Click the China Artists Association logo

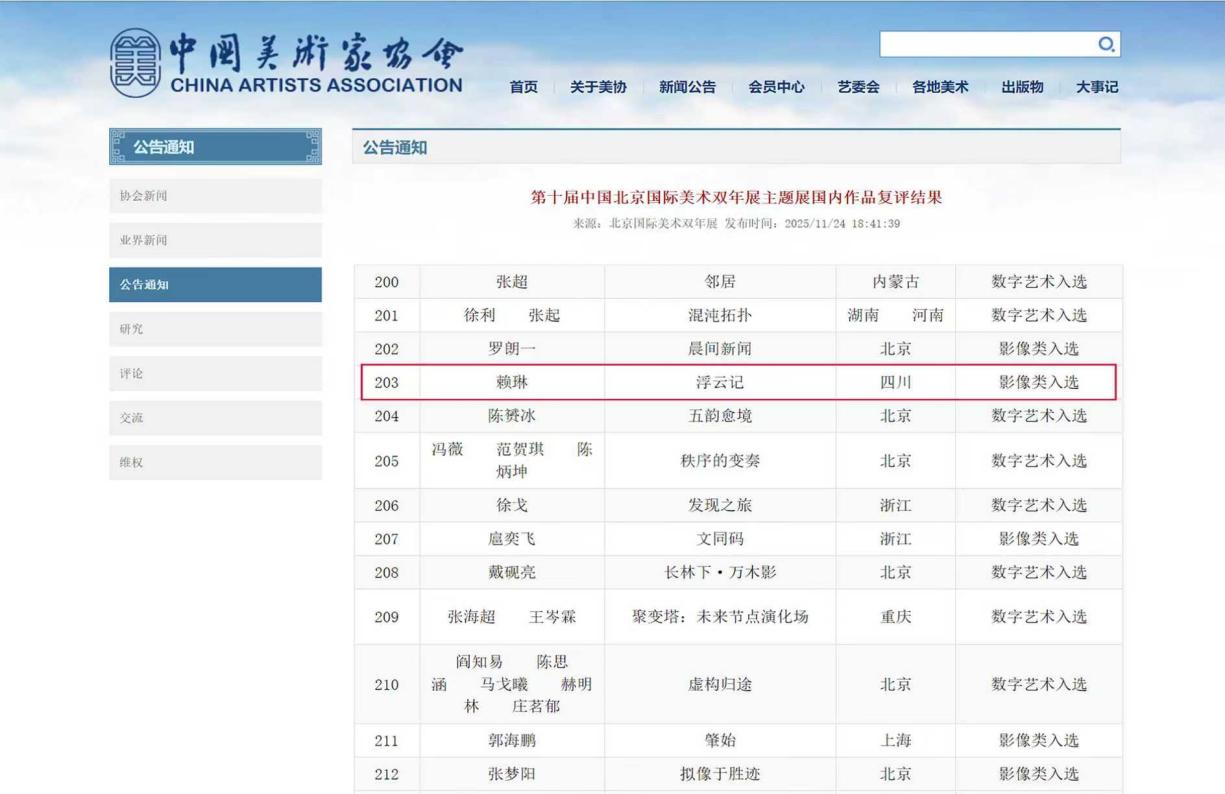pyautogui.click(x=286, y=62)
